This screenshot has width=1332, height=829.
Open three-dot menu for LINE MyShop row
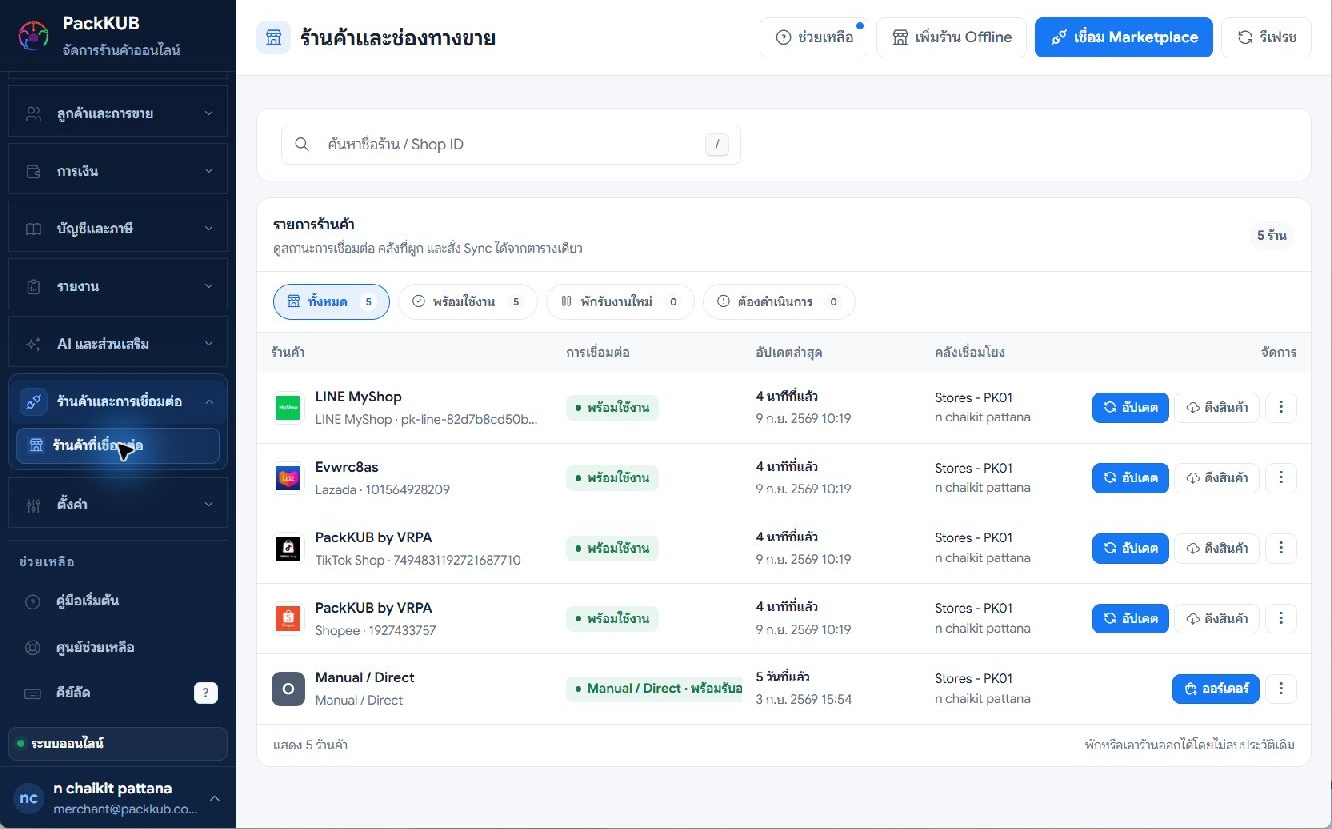(x=1281, y=408)
